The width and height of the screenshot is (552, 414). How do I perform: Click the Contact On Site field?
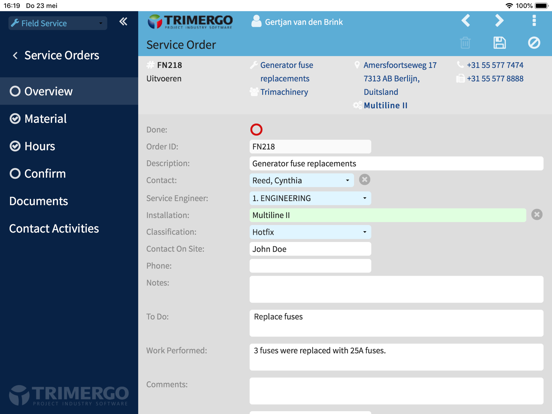click(310, 249)
